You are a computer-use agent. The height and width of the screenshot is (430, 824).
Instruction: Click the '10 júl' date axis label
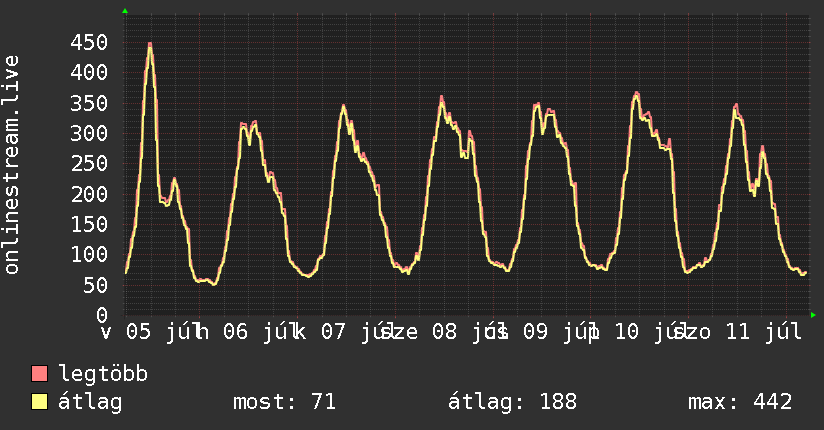pos(647,332)
